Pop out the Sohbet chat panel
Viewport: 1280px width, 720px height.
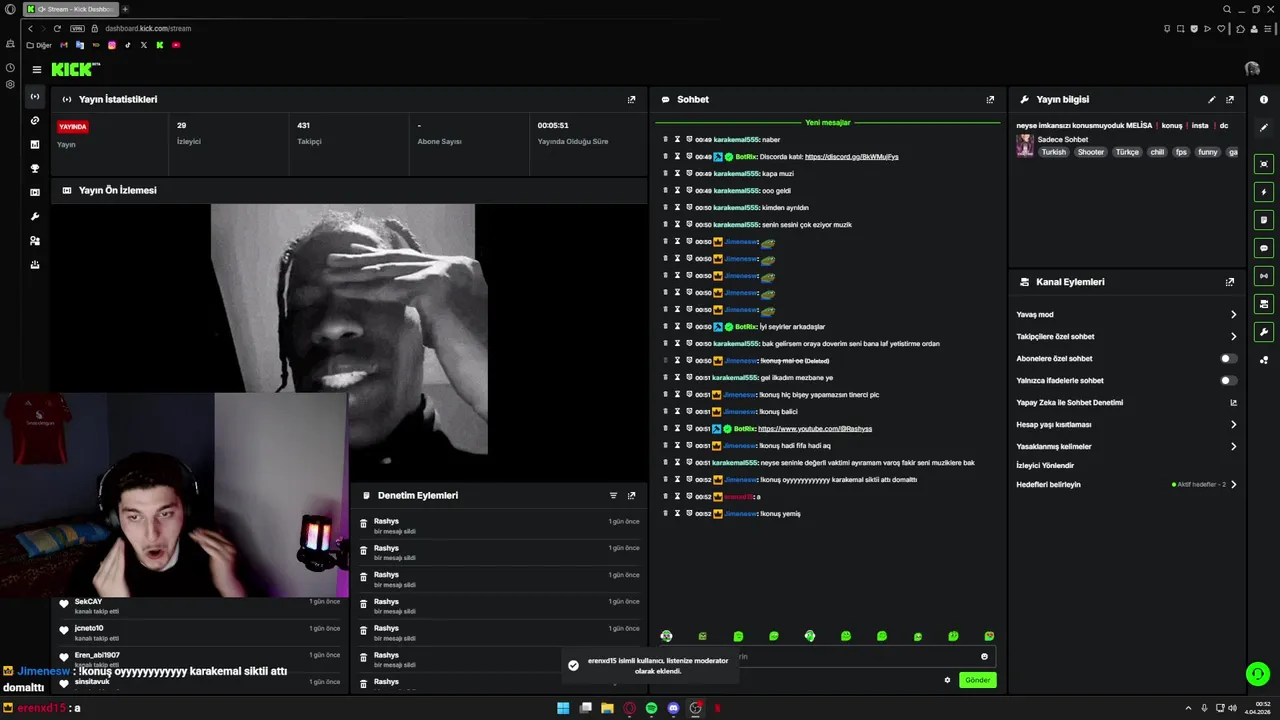[x=990, y=100]
